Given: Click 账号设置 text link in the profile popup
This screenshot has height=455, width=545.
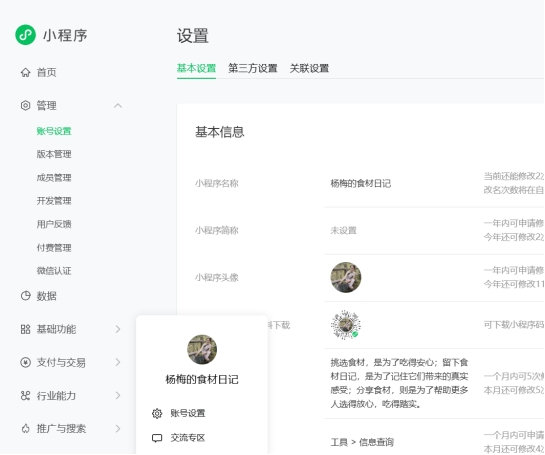Looking at the screenshot, I should (x=188, y=413).
